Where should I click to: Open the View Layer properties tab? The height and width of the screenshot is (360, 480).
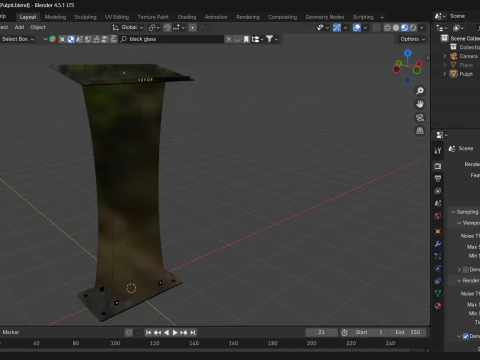click(438, 191)
